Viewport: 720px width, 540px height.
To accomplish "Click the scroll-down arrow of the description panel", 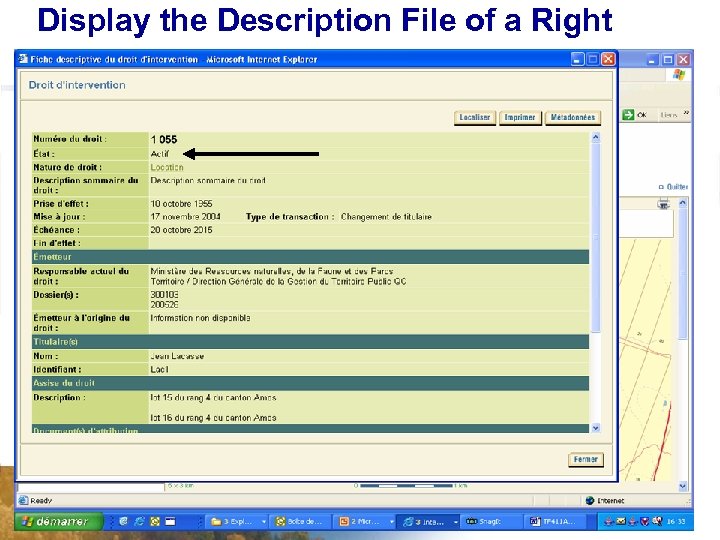I will pyautogui.click(x=596, y=428).
